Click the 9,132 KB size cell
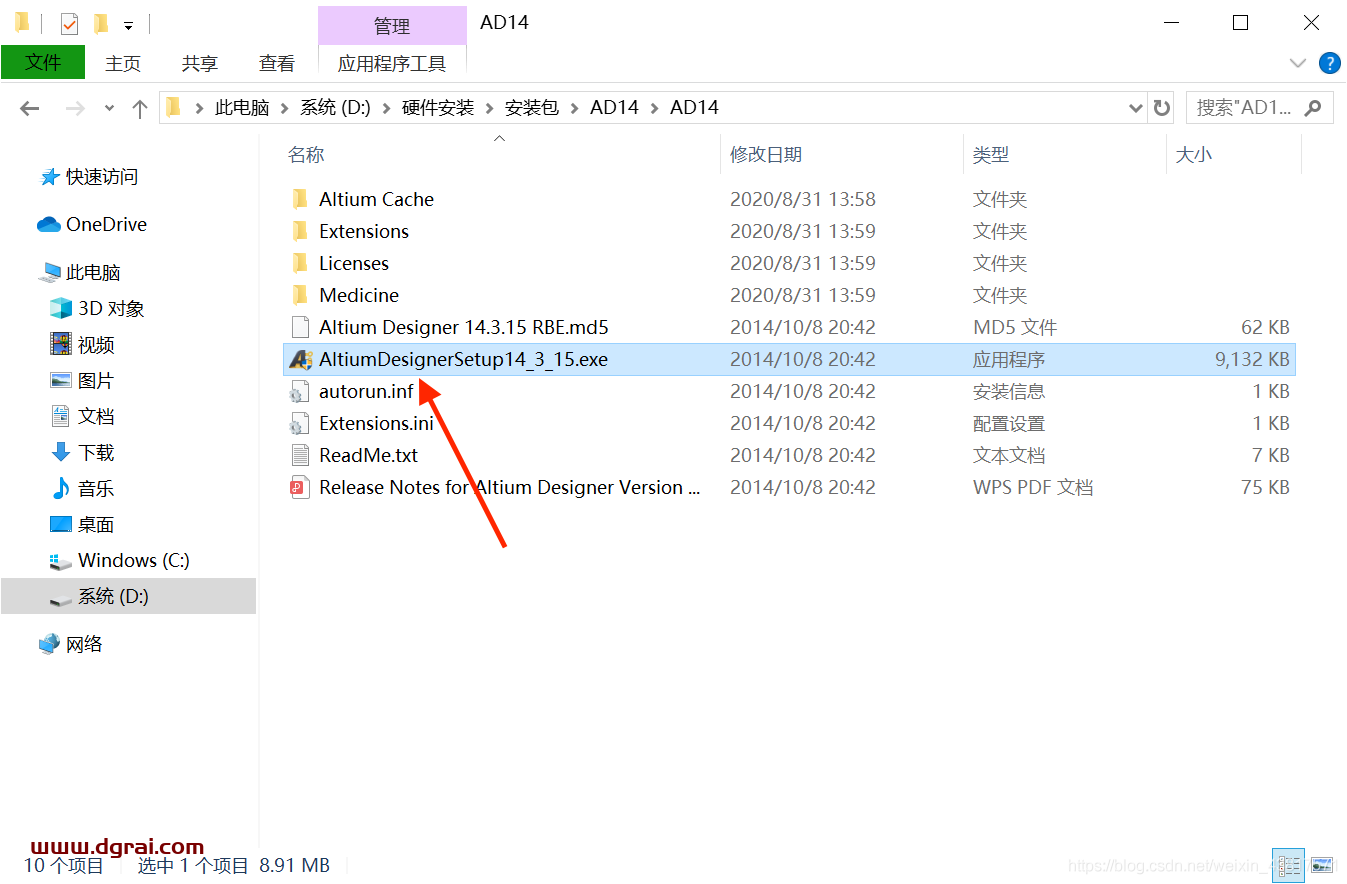The width and height of the screenshot is (1347, 884). [1252, 359]
